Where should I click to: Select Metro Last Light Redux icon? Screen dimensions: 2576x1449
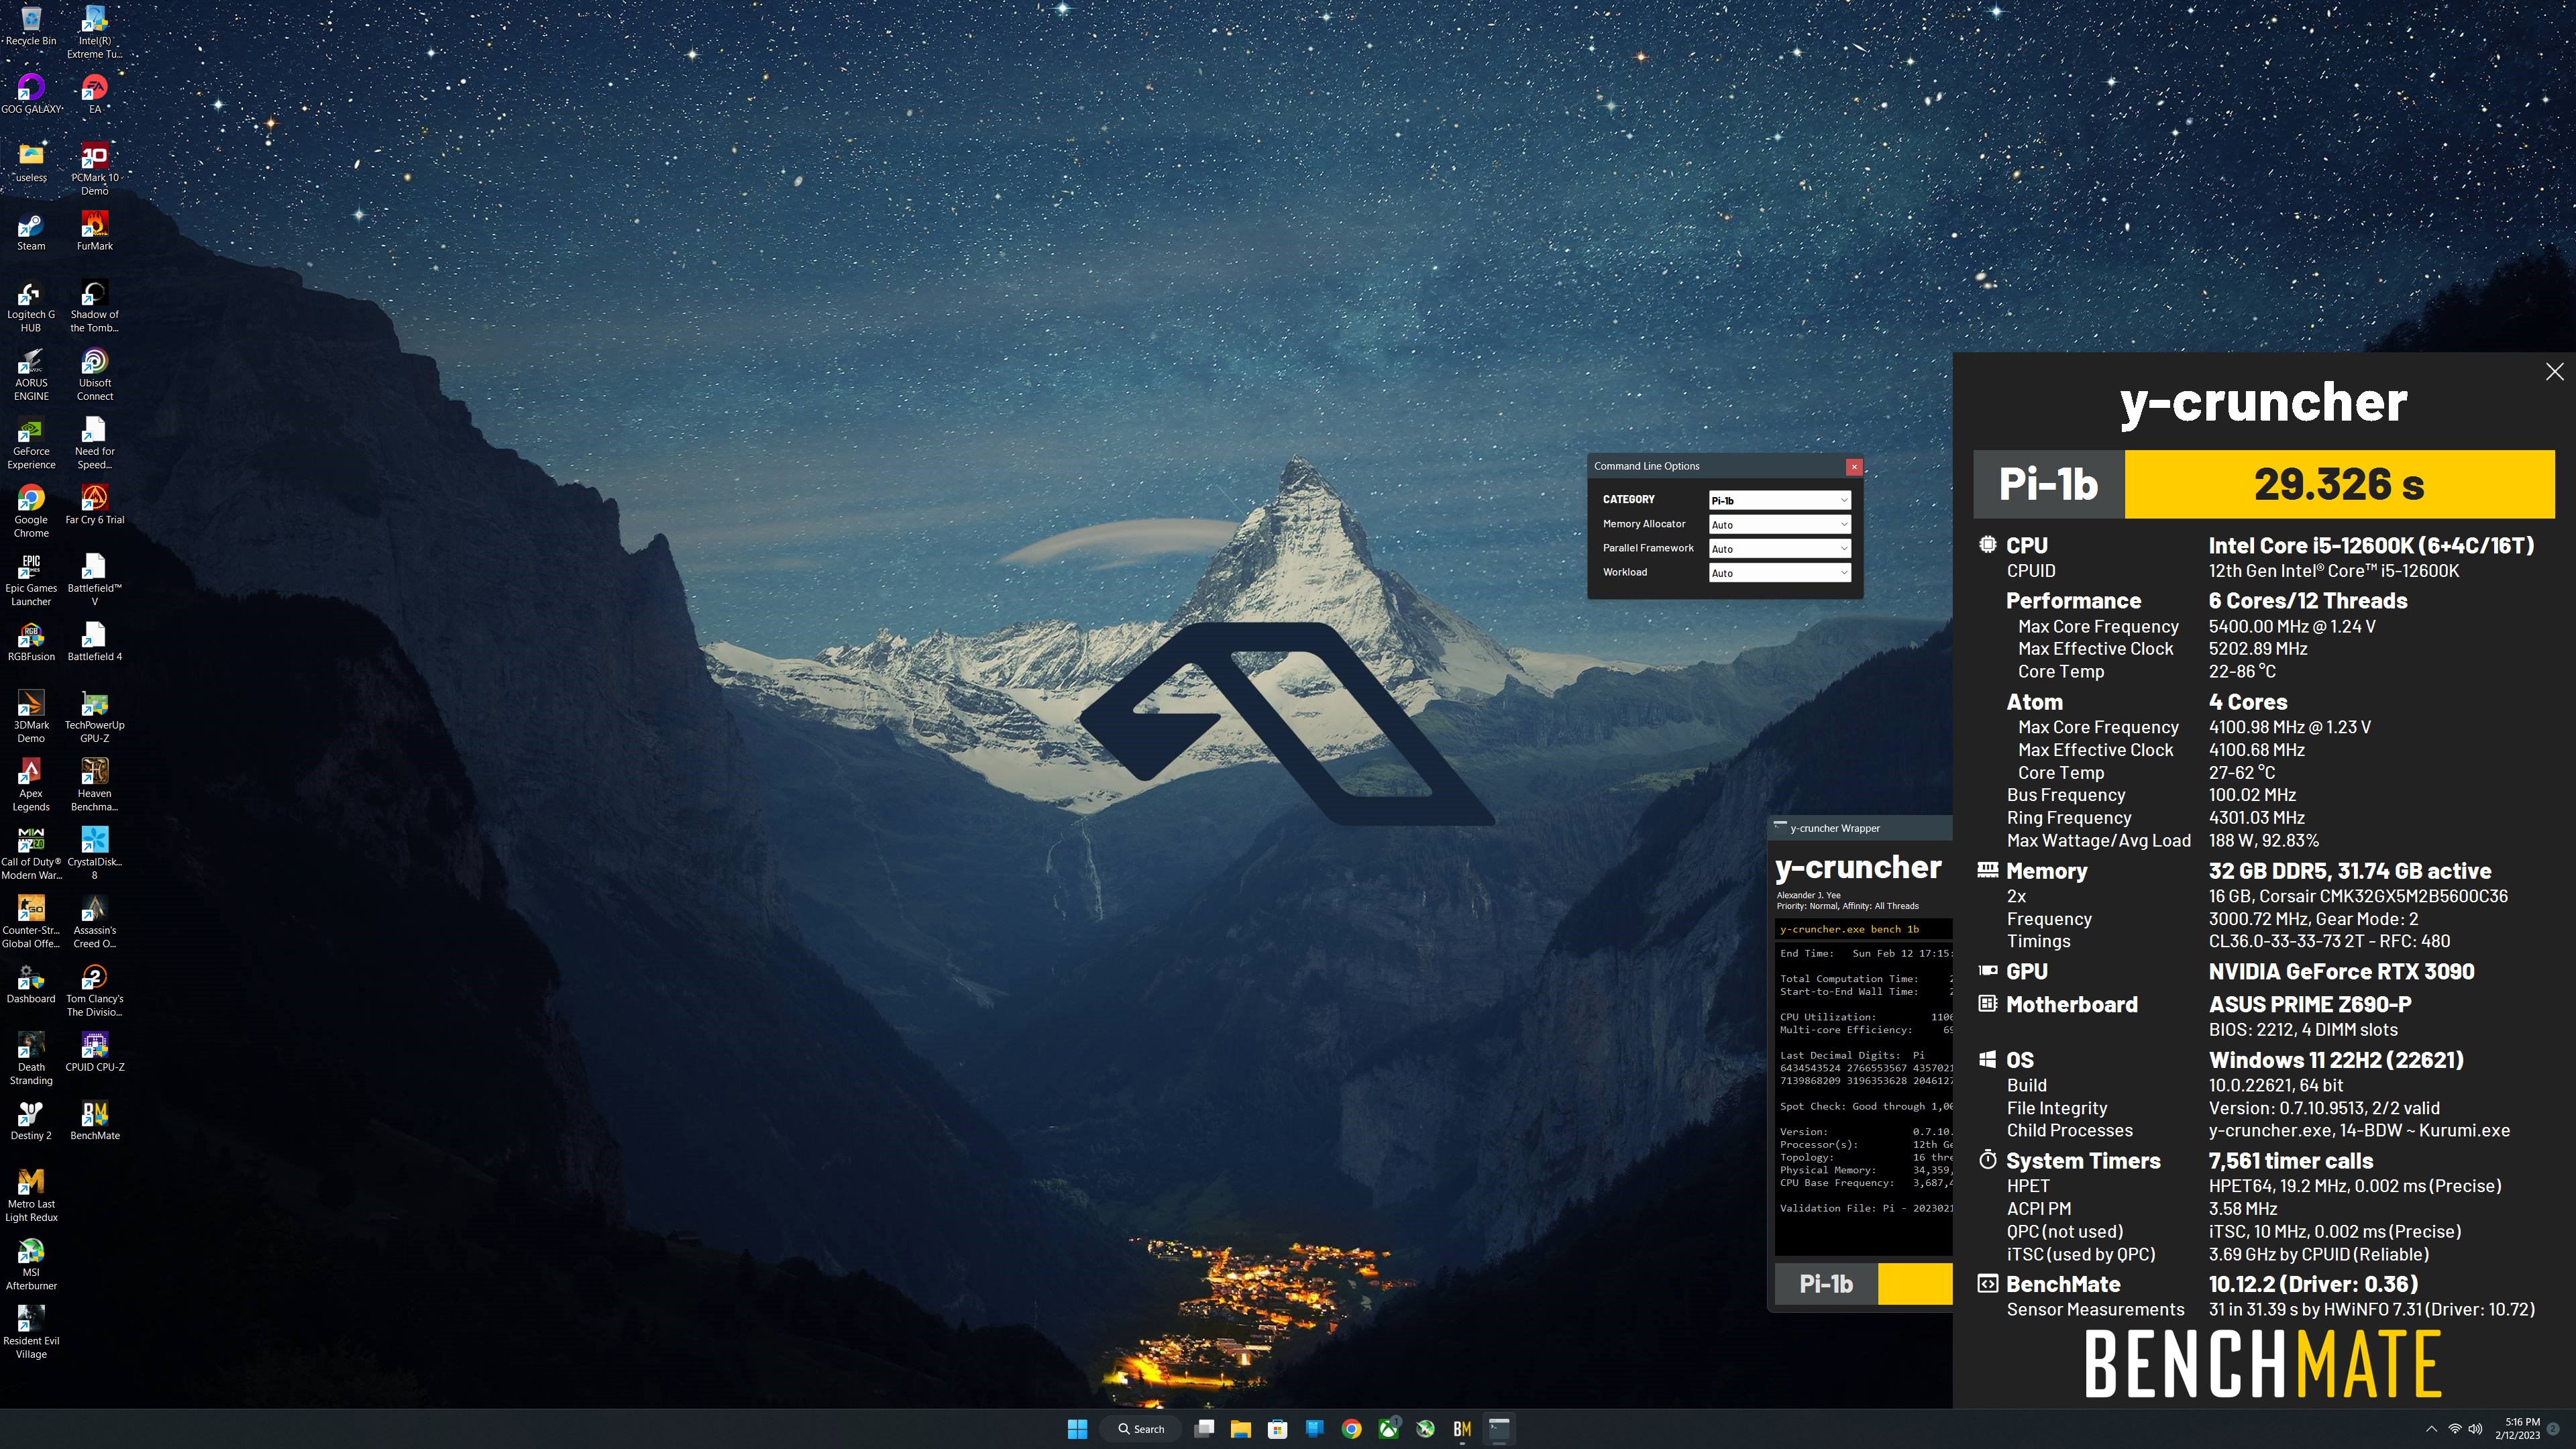coord(31,1196)
